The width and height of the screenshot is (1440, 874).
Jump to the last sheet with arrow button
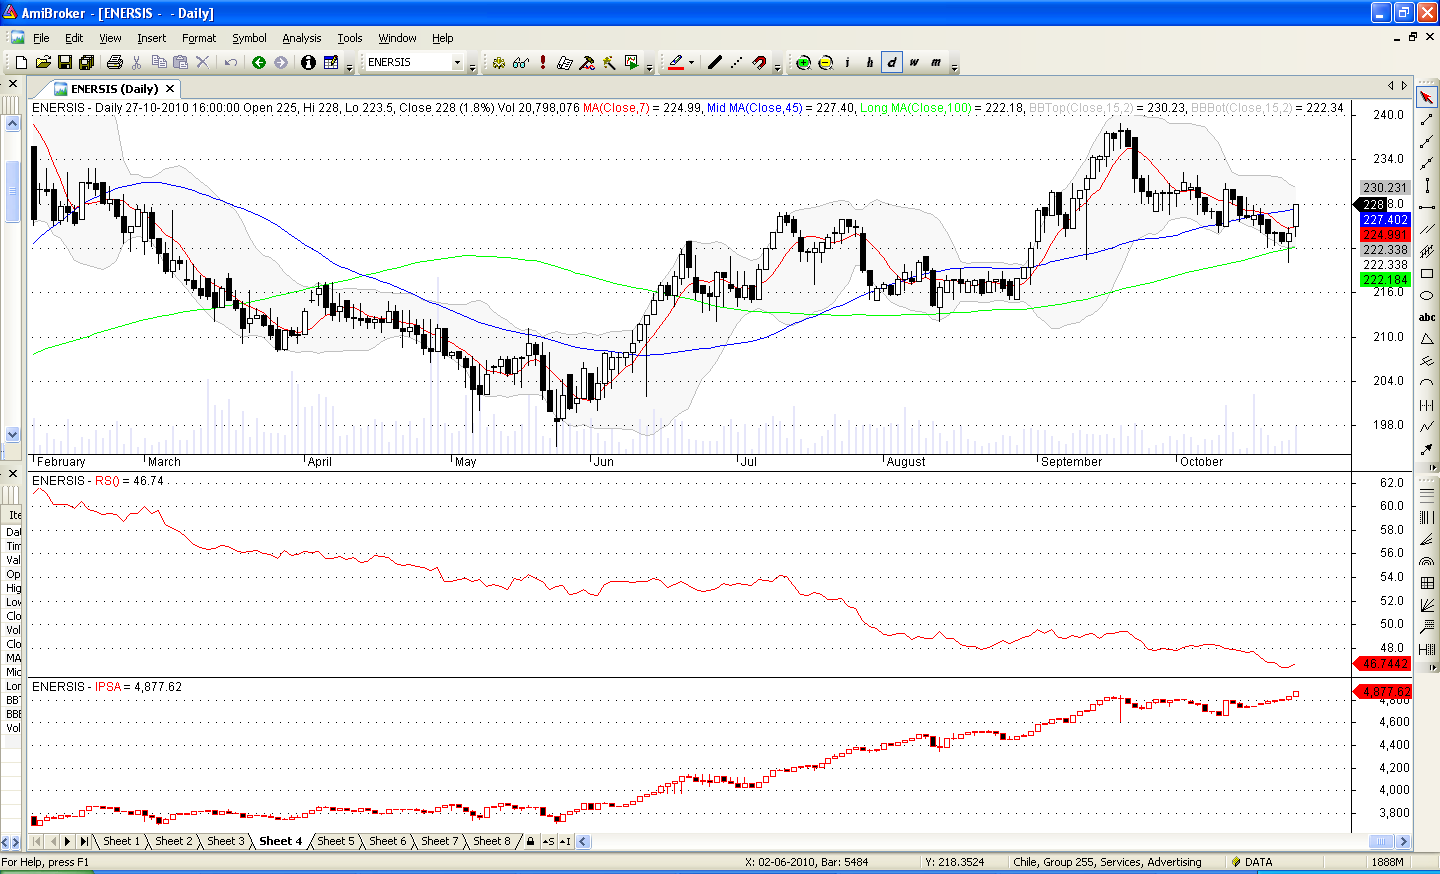(x=84, y=841)
